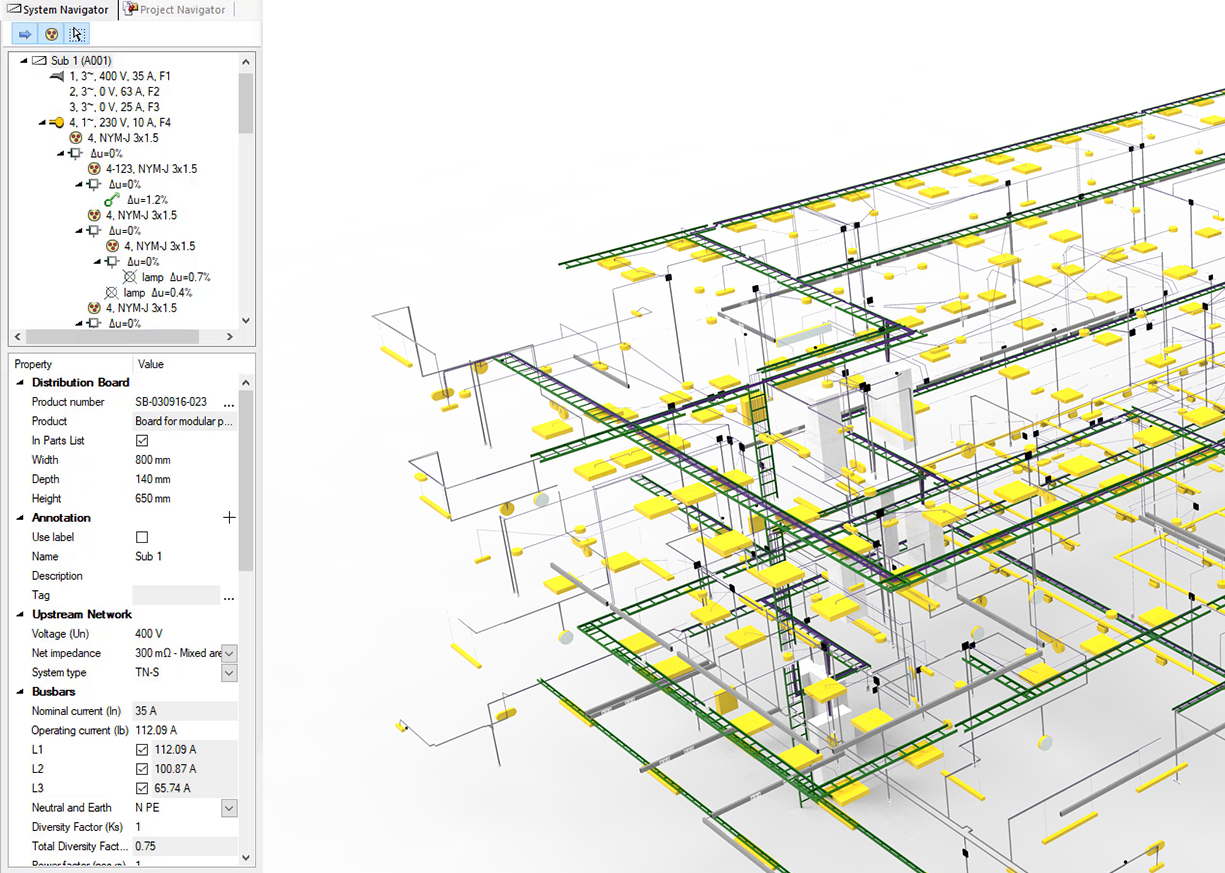
Task: Toggle the cable display toolbar icon
Action: [x=52, y=34]
